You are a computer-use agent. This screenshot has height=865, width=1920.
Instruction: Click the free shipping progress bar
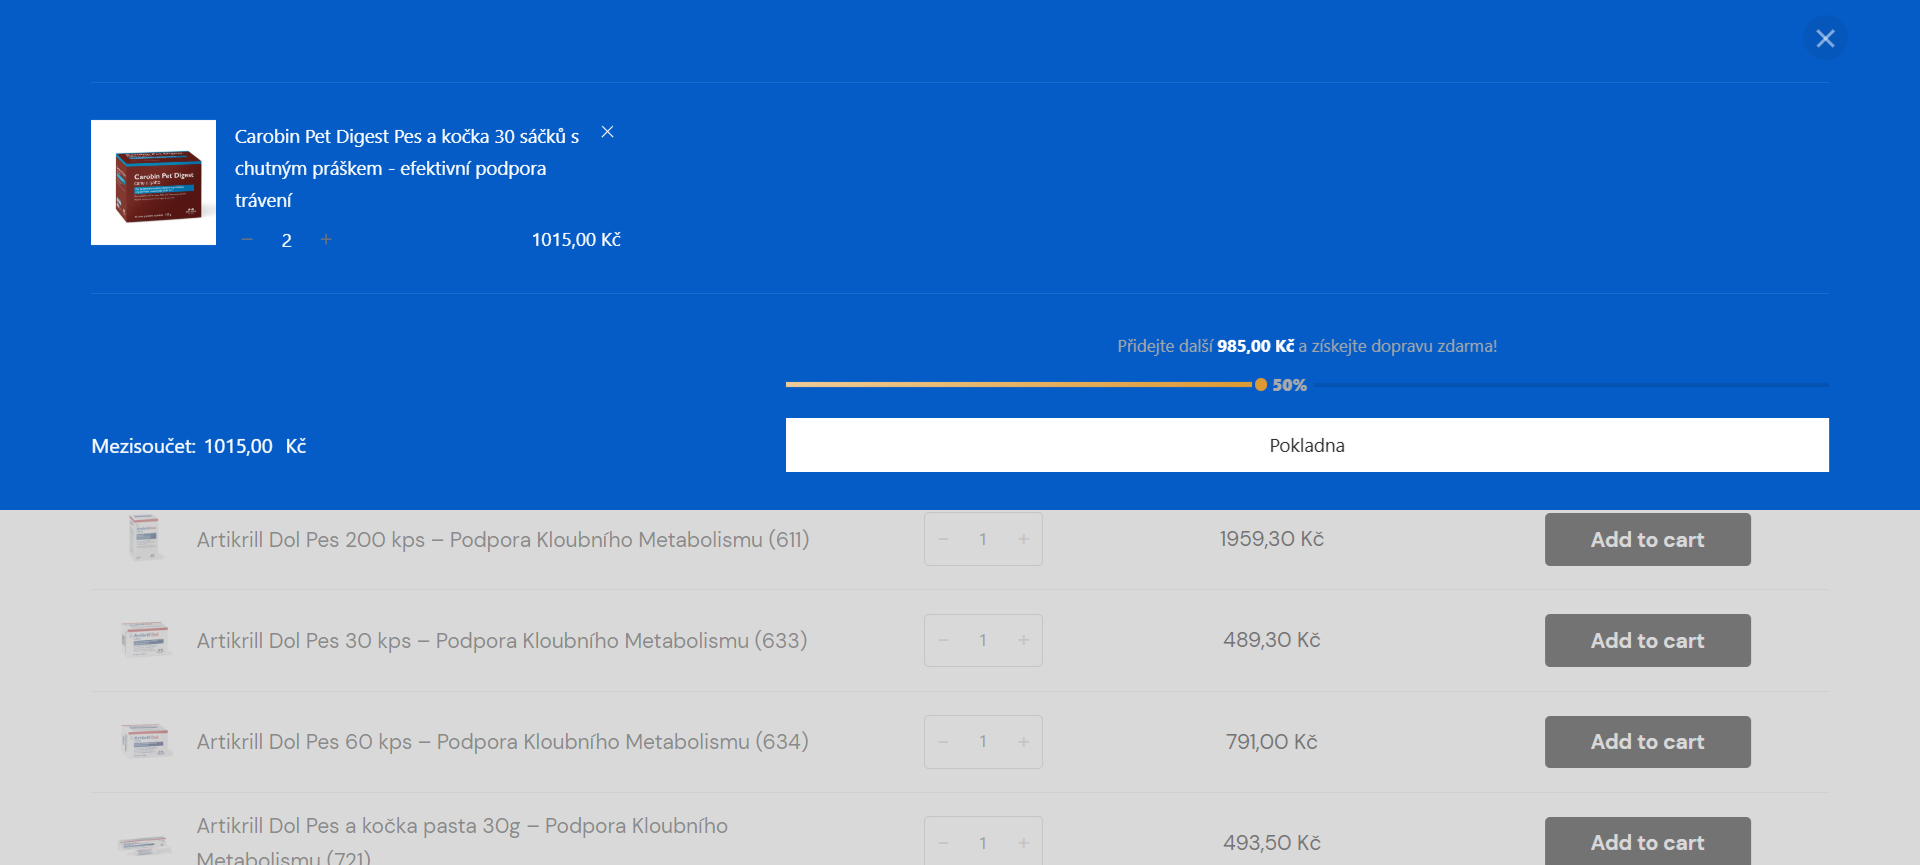coord(1307,384)
